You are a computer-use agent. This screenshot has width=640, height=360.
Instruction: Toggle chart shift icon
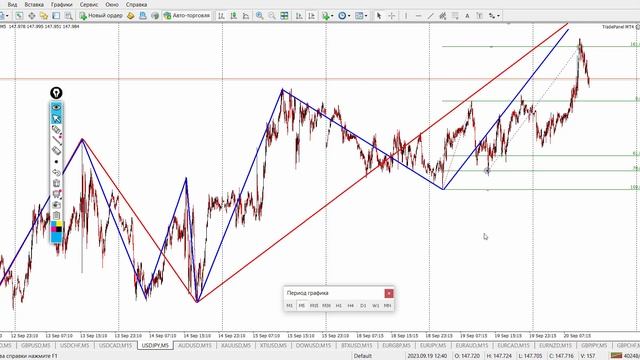311,16
